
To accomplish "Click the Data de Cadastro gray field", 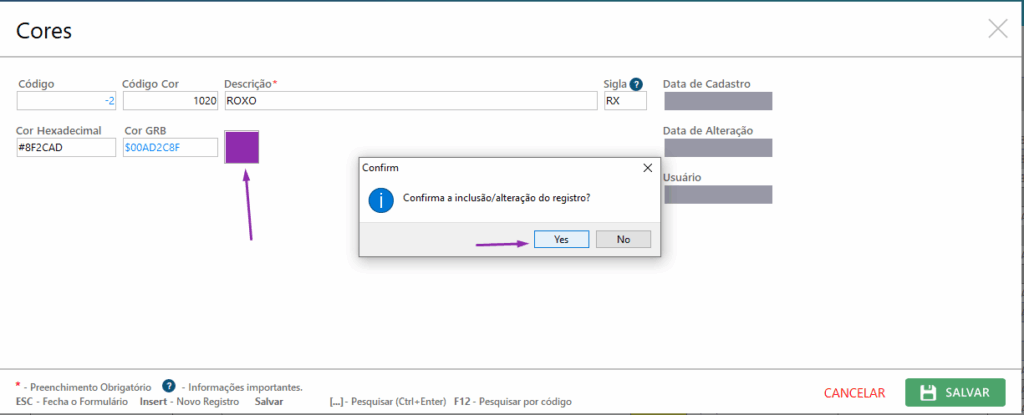I will (x=717, y=101).
